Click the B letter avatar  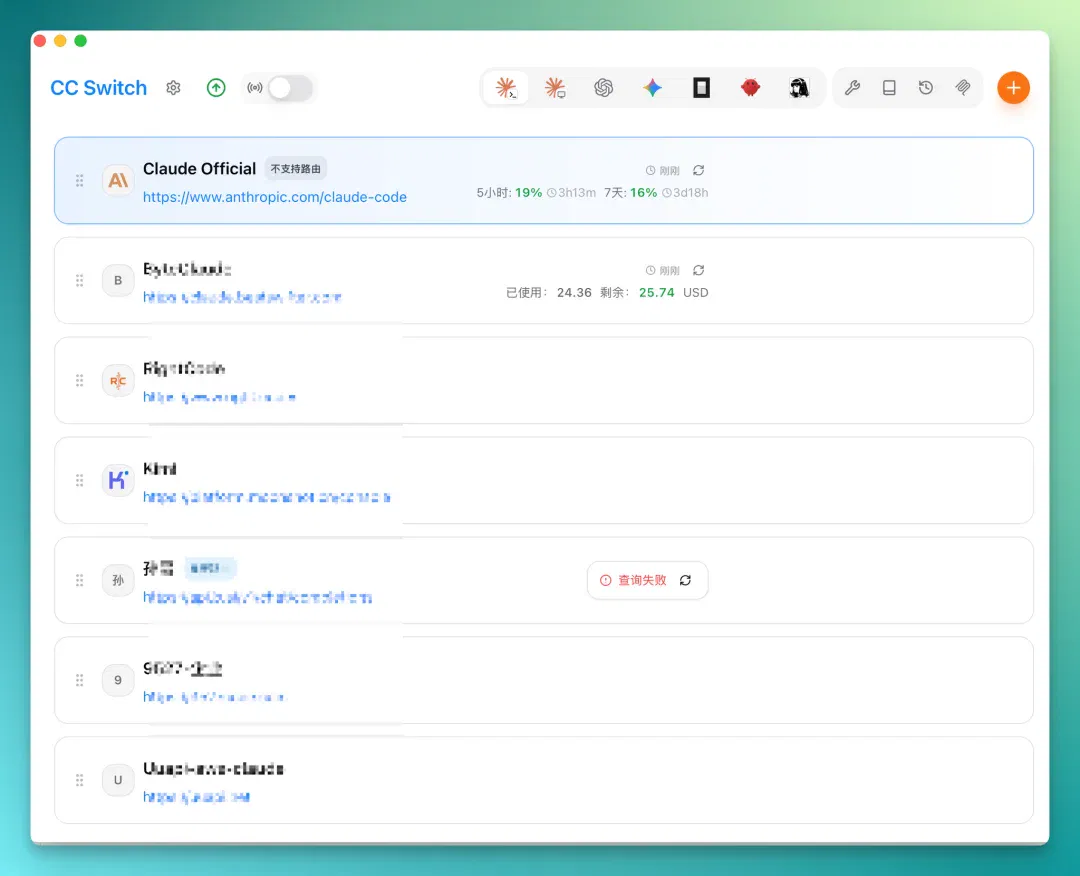(x=118, y=280)
